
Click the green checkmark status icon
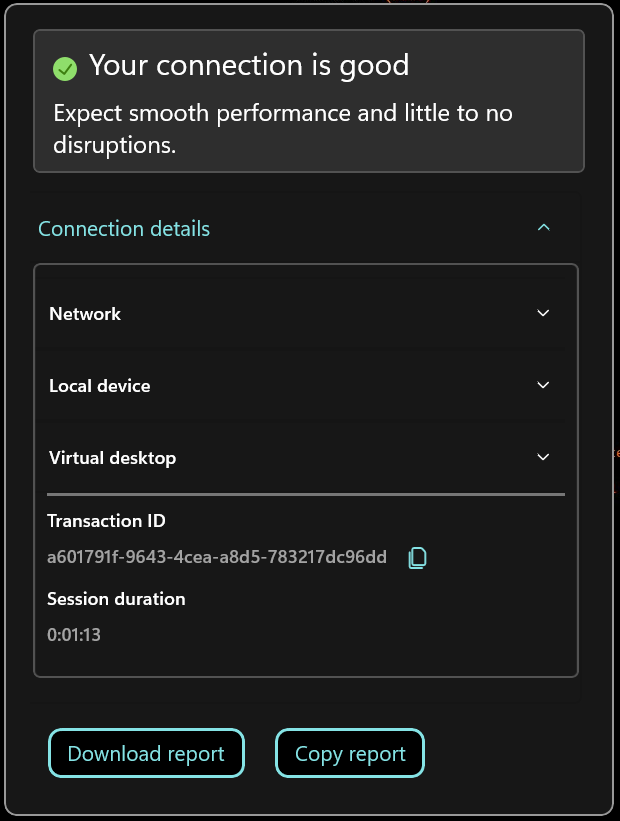tap(65, 68)
